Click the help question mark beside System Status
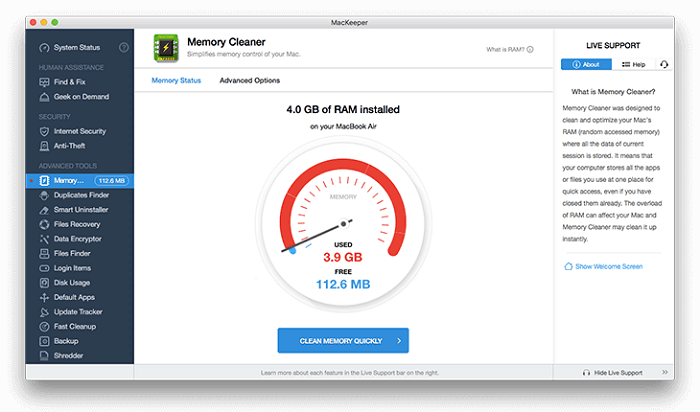 pyautogui.click(x=124, y=47)
